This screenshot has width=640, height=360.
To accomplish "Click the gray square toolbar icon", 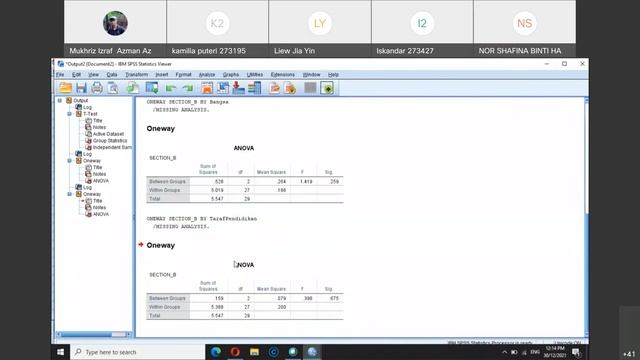I will 310,87.
